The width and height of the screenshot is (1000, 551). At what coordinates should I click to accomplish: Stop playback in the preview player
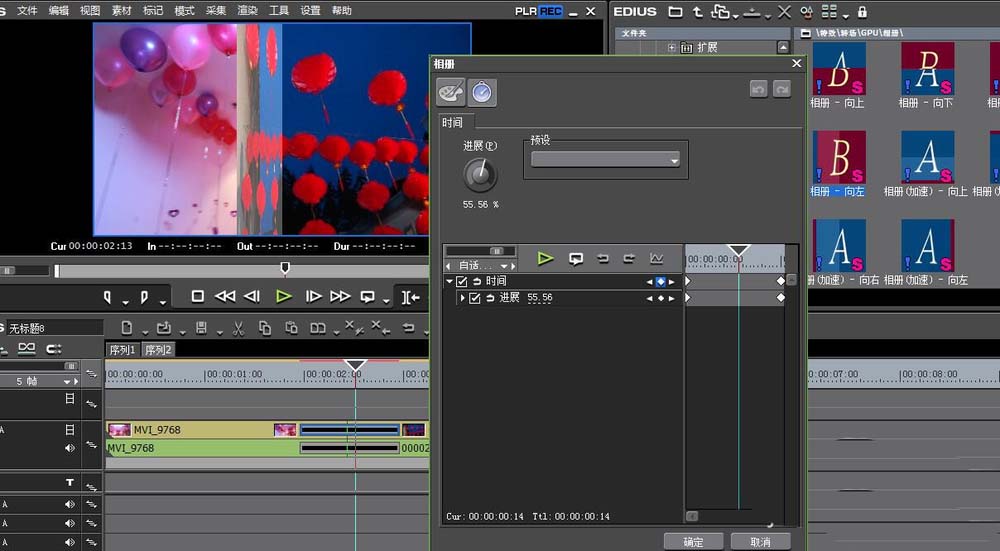tap(198, 297)
